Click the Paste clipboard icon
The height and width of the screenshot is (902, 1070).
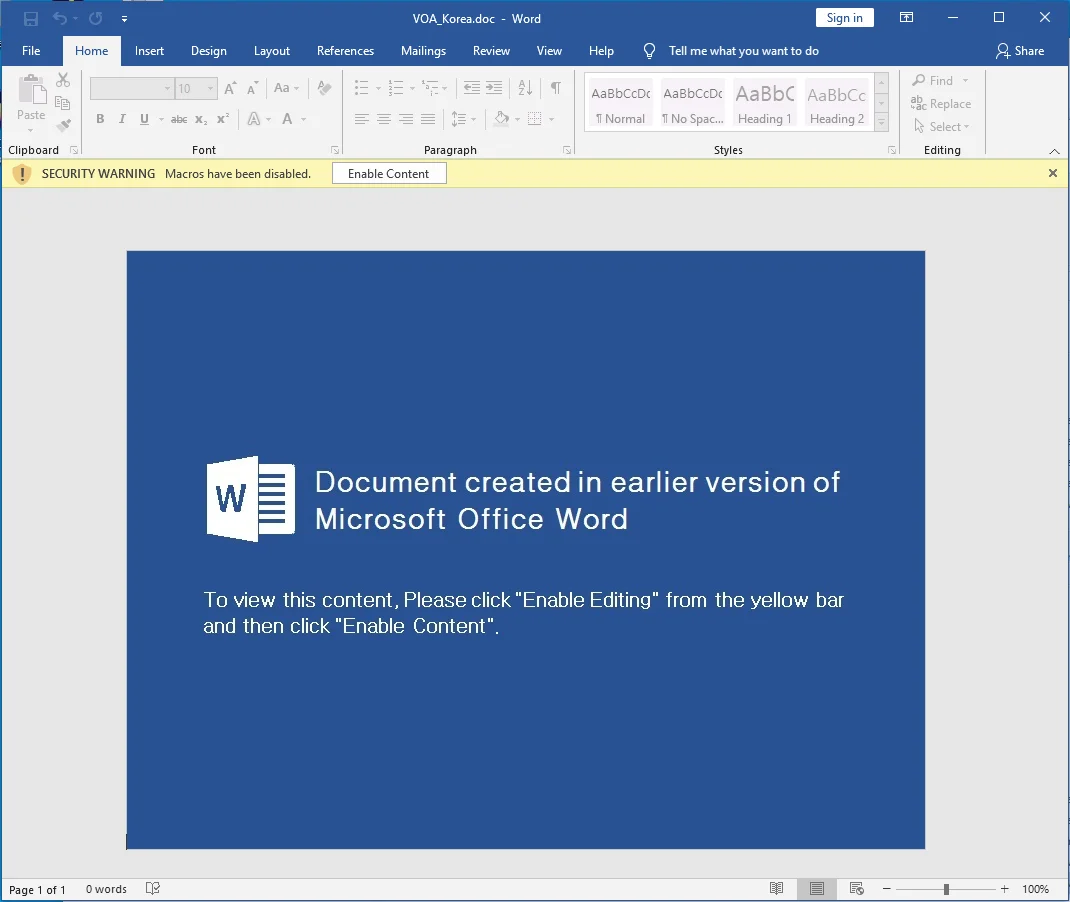(31, 89)
